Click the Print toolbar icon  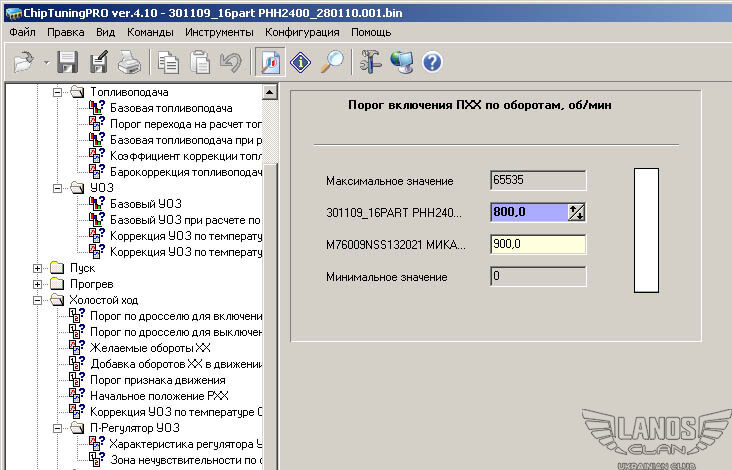pyautogui.click(x=129, y=62)
